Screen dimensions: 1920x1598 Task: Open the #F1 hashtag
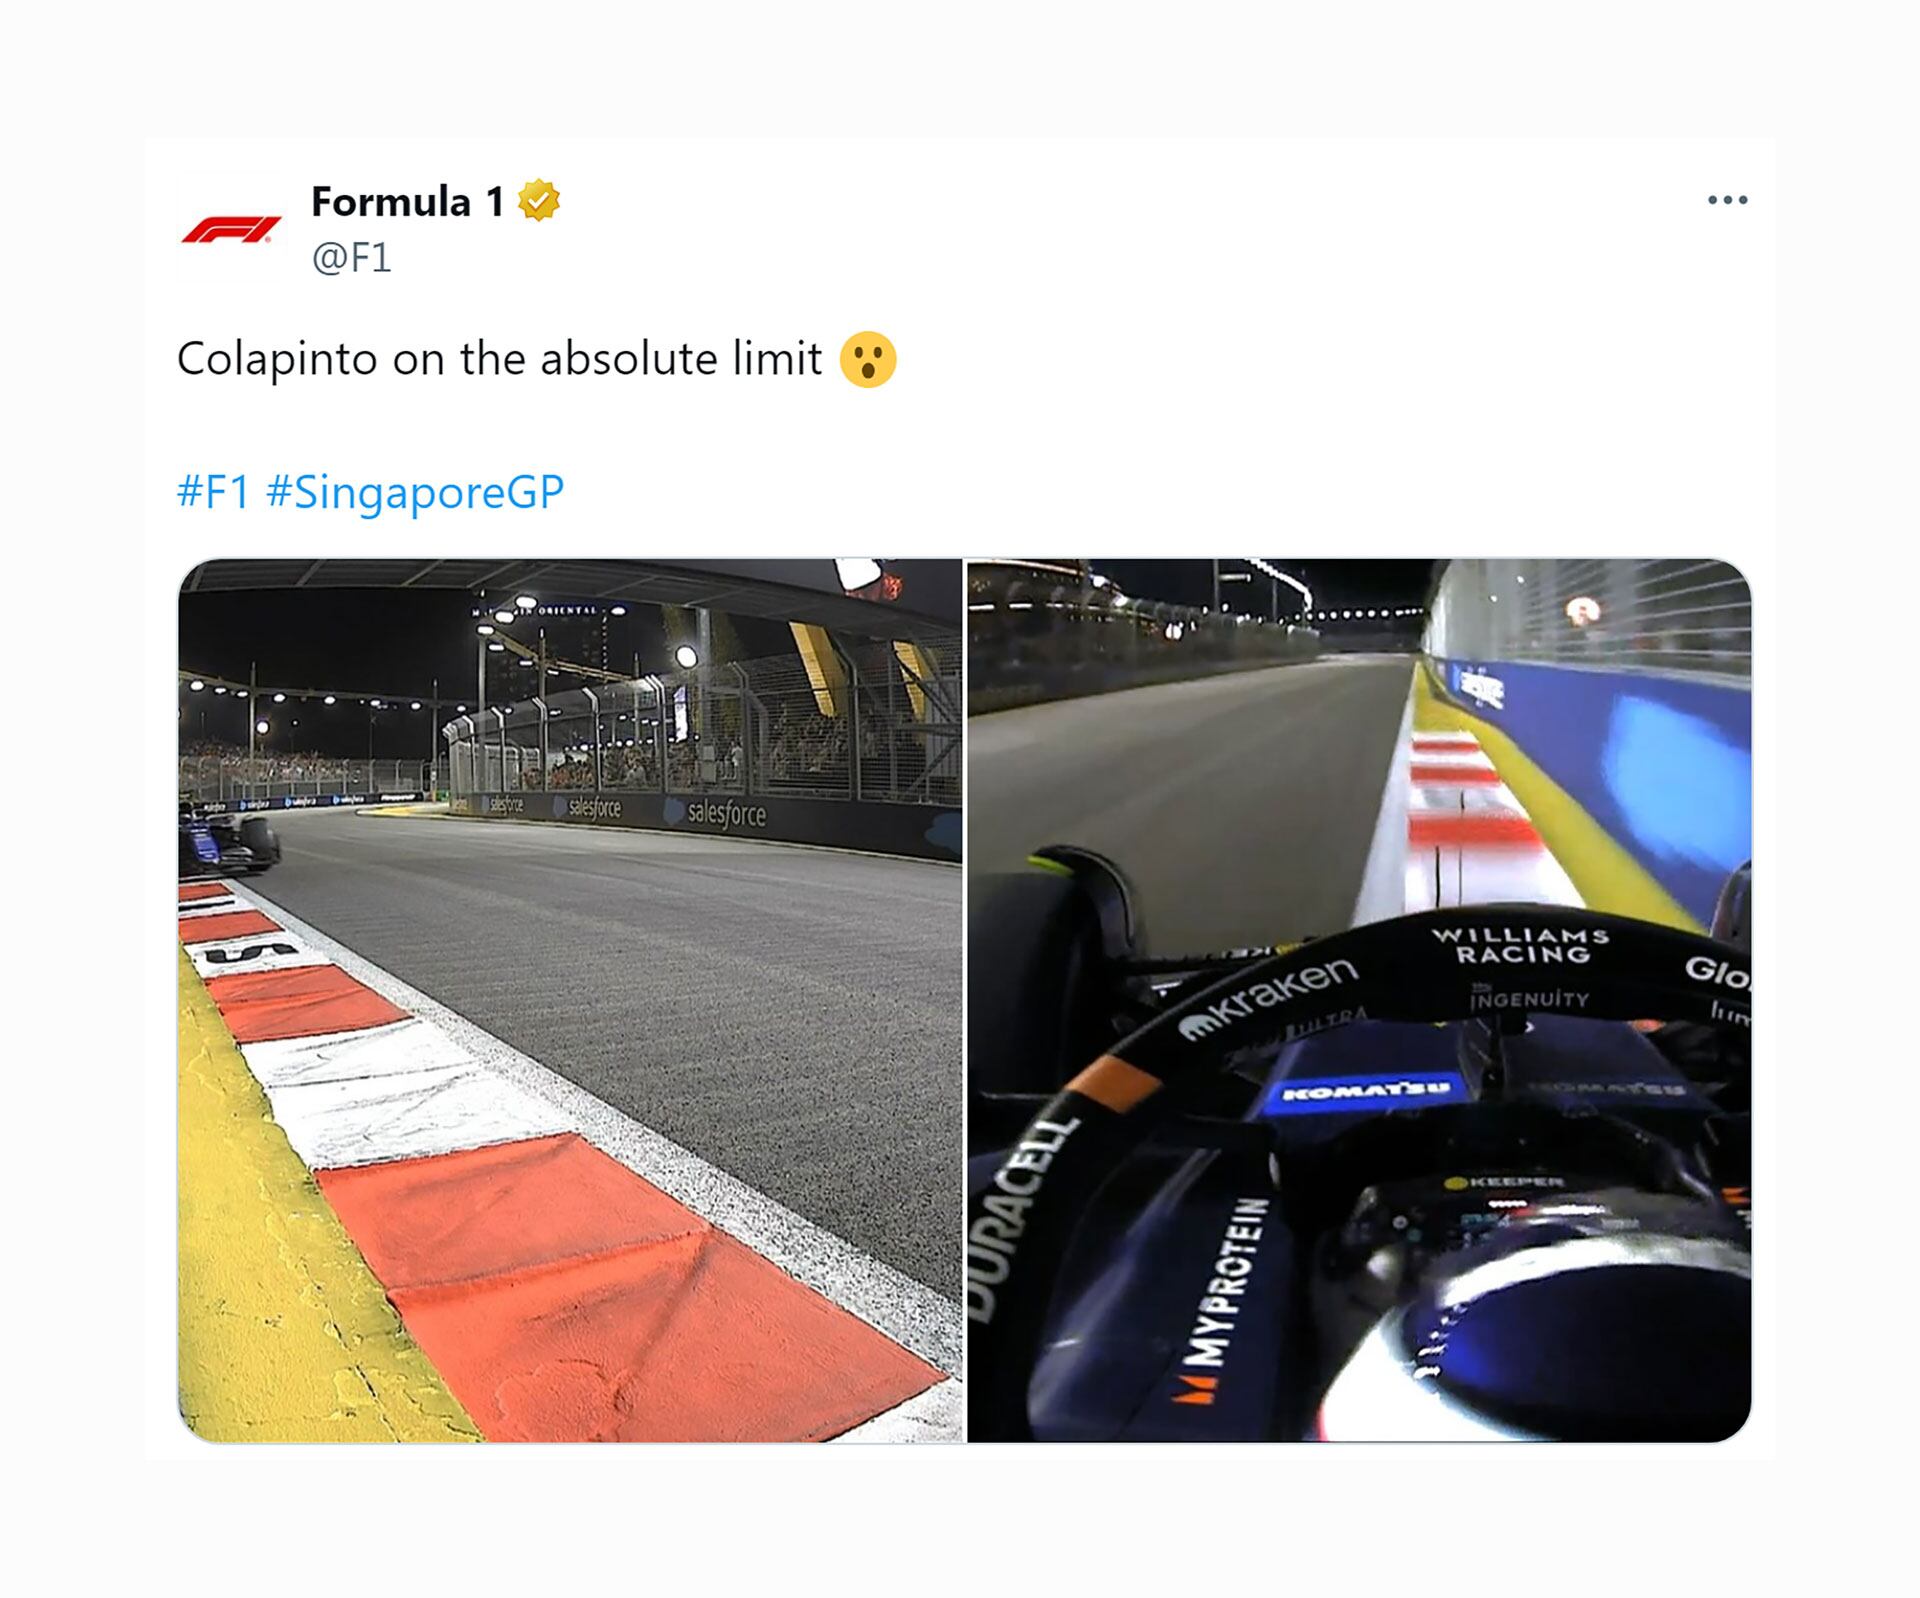point(213,491)
